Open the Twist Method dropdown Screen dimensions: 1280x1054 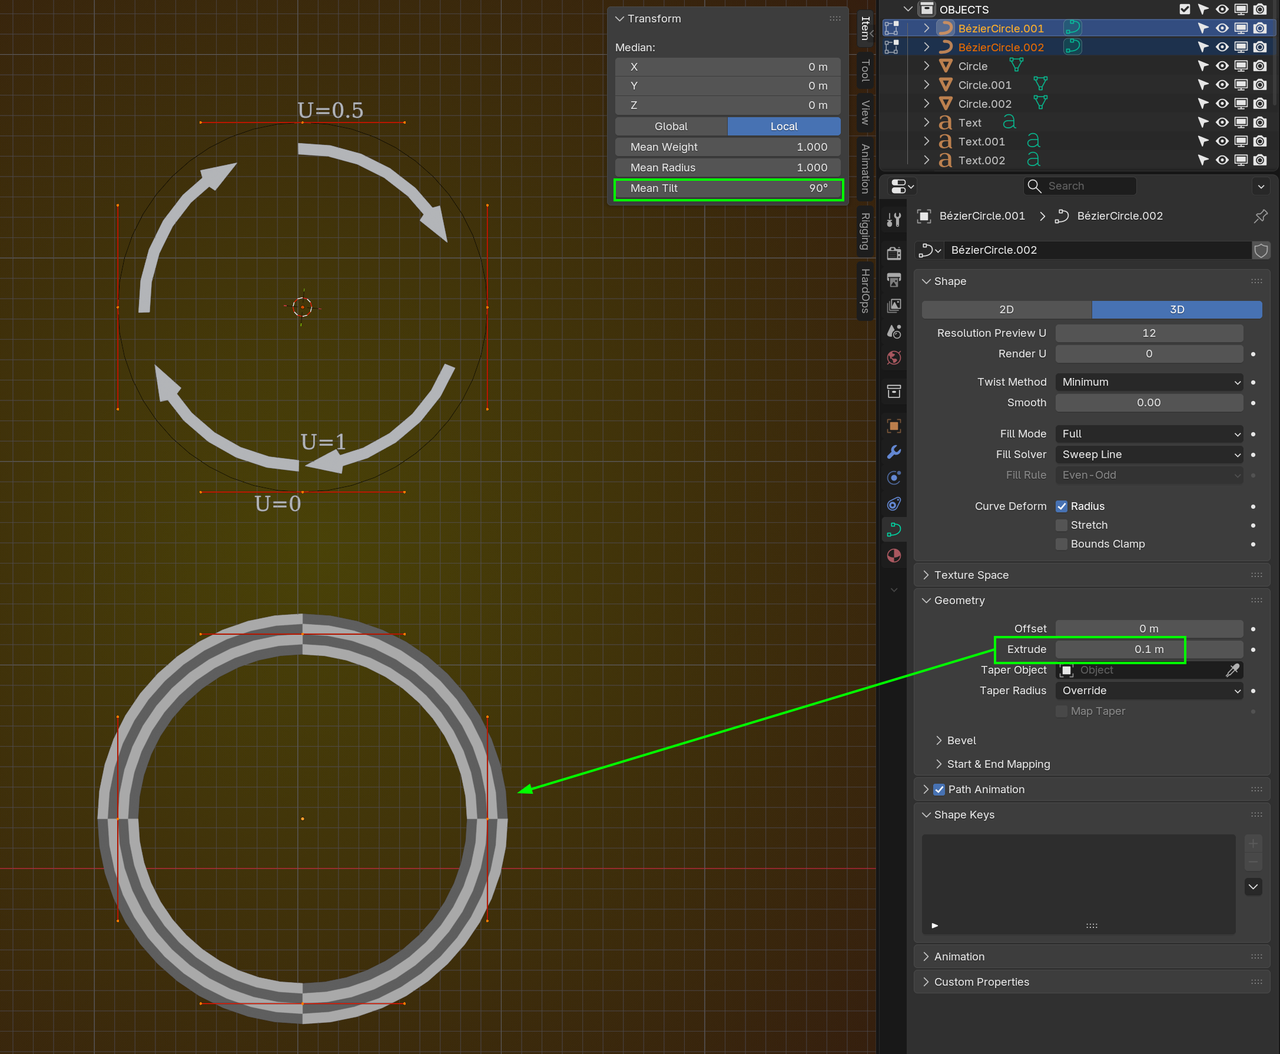coord(1149,381)
